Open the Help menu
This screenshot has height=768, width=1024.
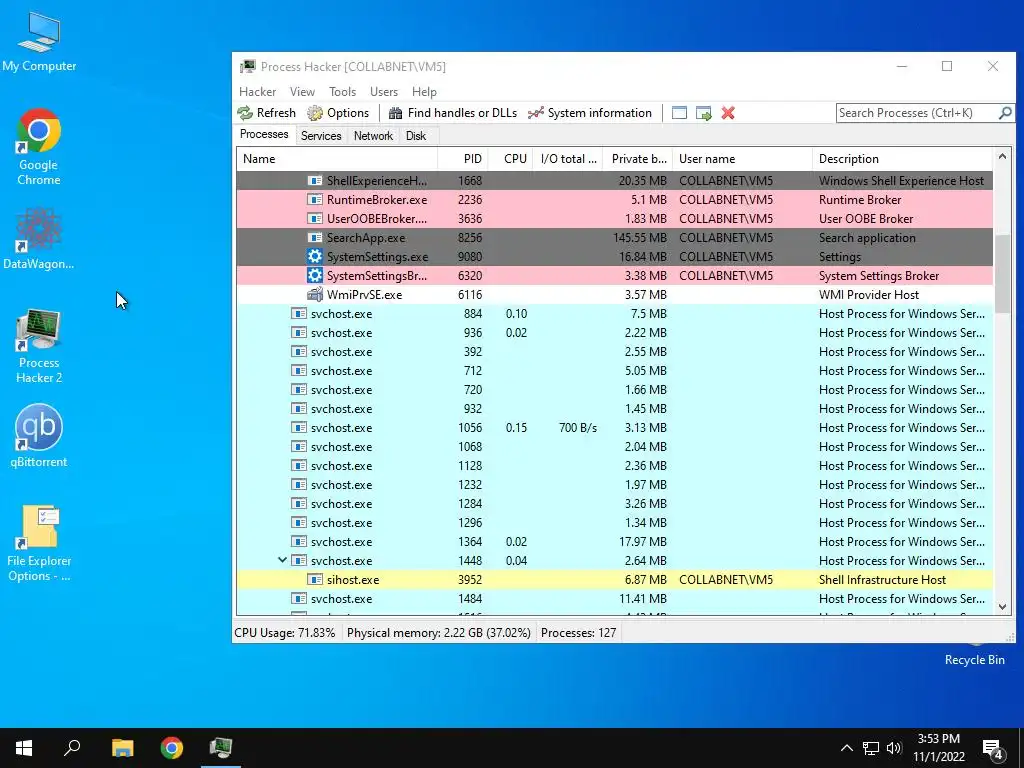pos(424,92)
